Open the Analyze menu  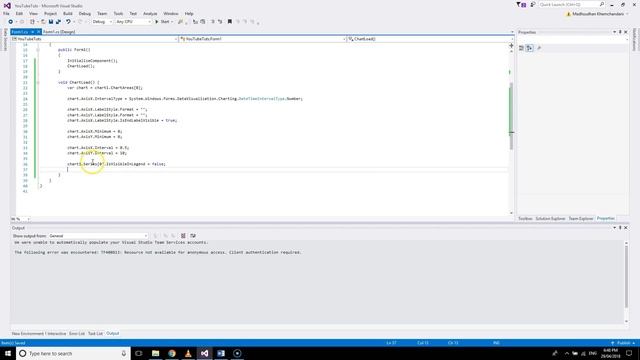(x=150, y=13)
